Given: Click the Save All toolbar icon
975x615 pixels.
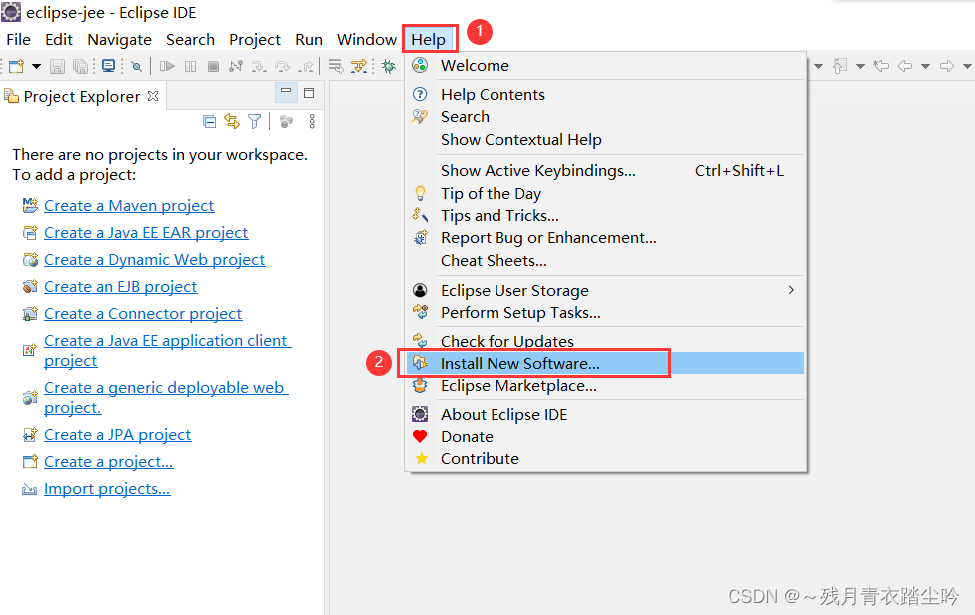Looking at the screenshot, I should click(82, 66).
